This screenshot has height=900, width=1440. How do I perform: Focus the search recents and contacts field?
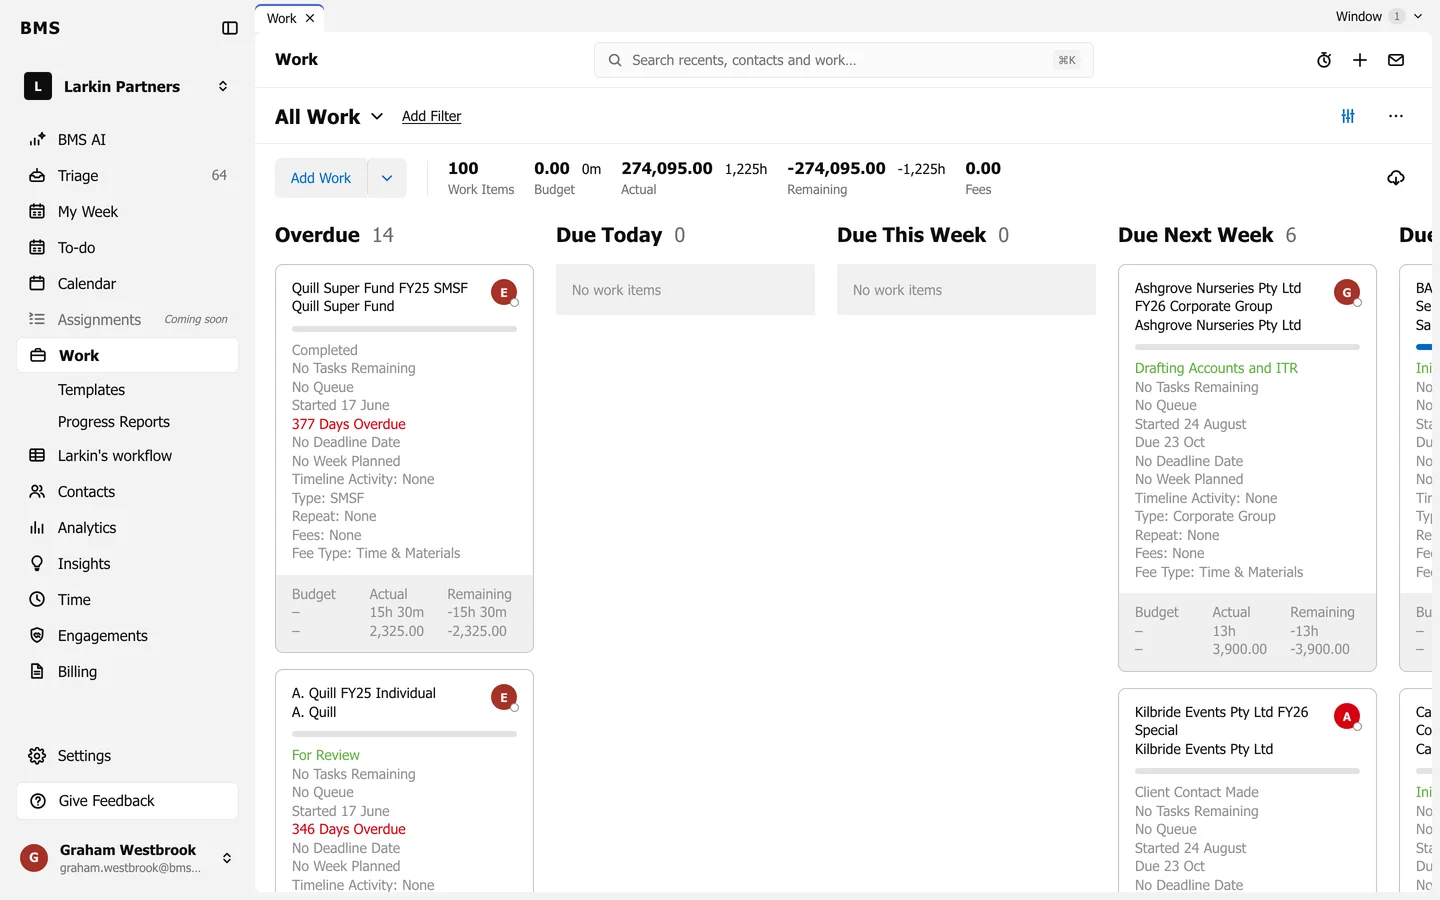(844, 60)
